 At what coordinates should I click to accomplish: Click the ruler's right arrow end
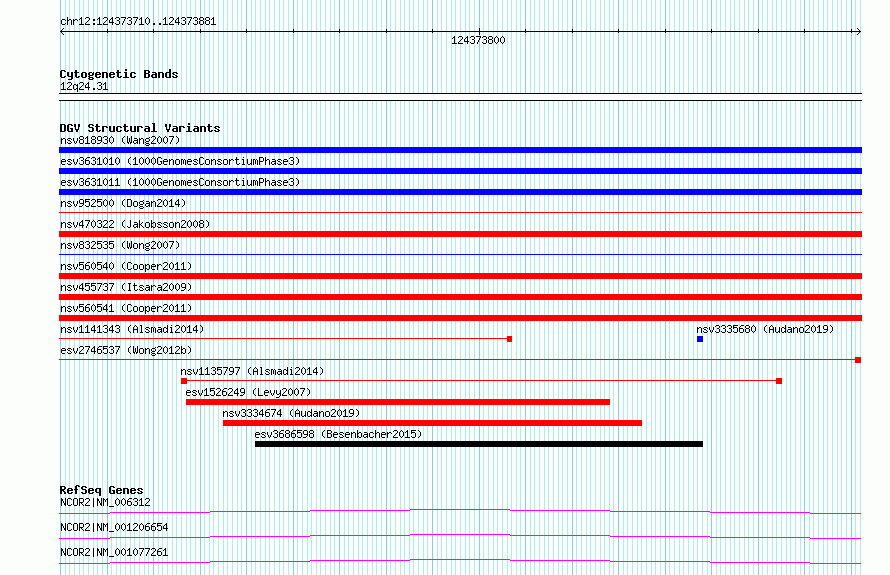tap(859, 32)
